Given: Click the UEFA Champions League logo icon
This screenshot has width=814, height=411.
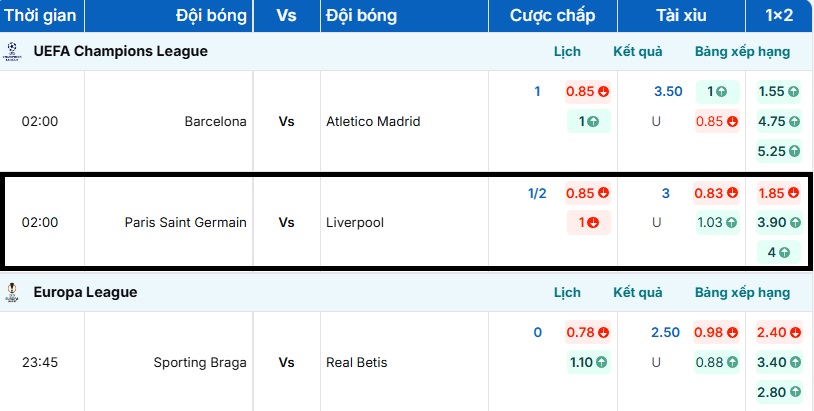Looking at the screenshot, I should 11,51.
